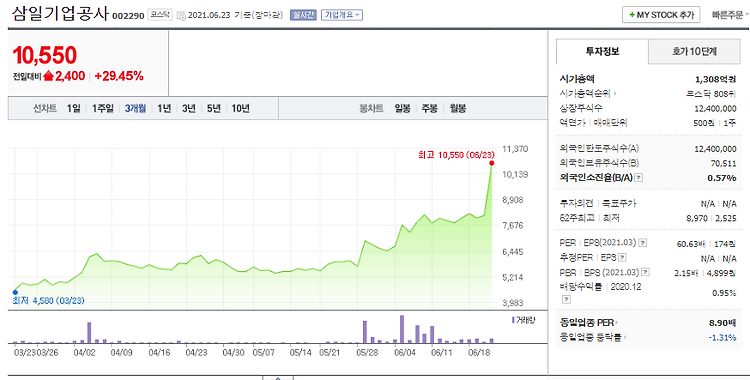
Task: Click the 11,370 price axis label
Action: (x=515, y=149)
